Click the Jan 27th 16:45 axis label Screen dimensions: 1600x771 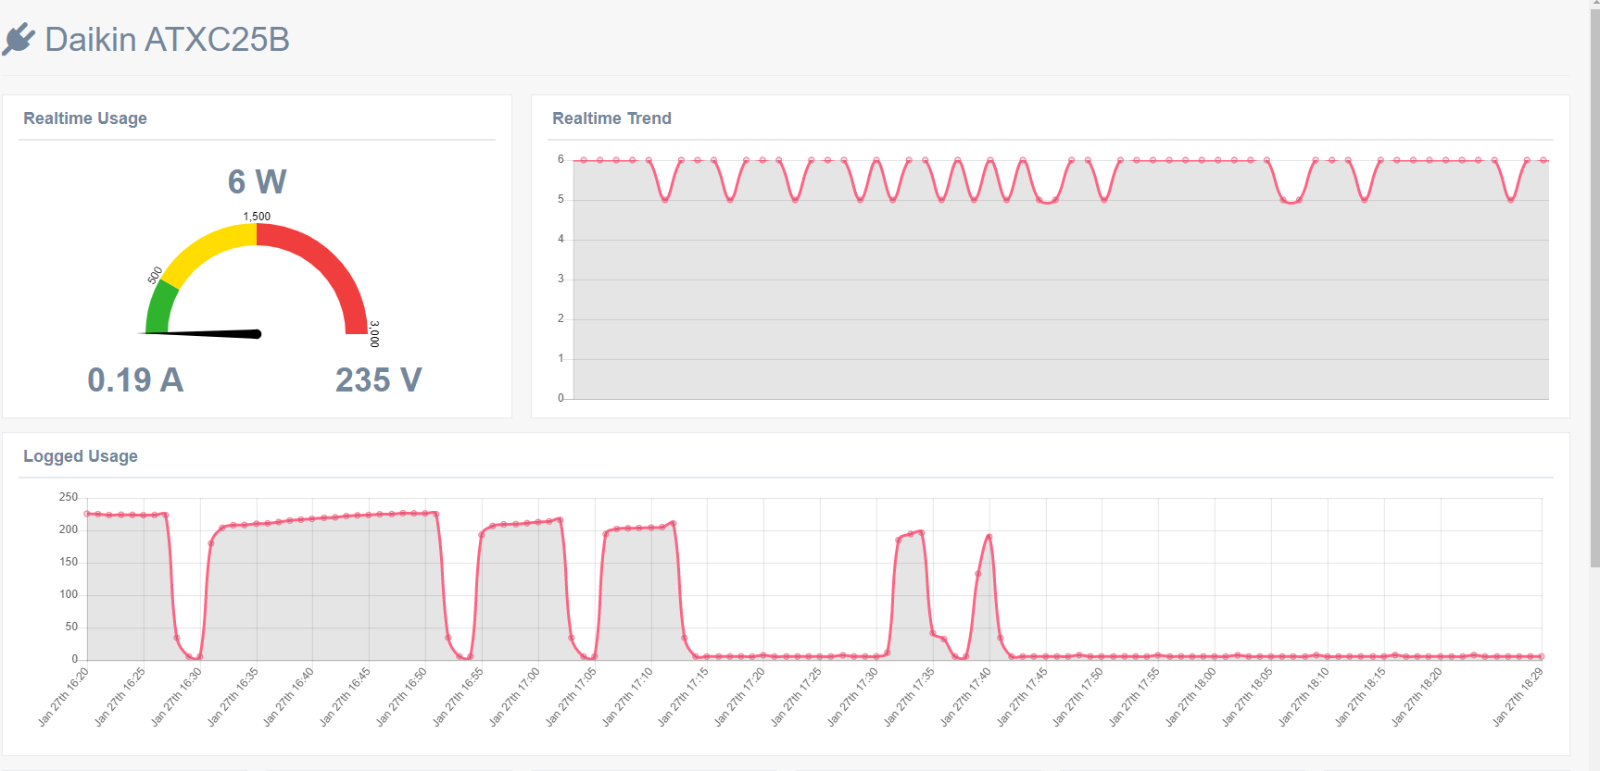[x=345, y=696]
